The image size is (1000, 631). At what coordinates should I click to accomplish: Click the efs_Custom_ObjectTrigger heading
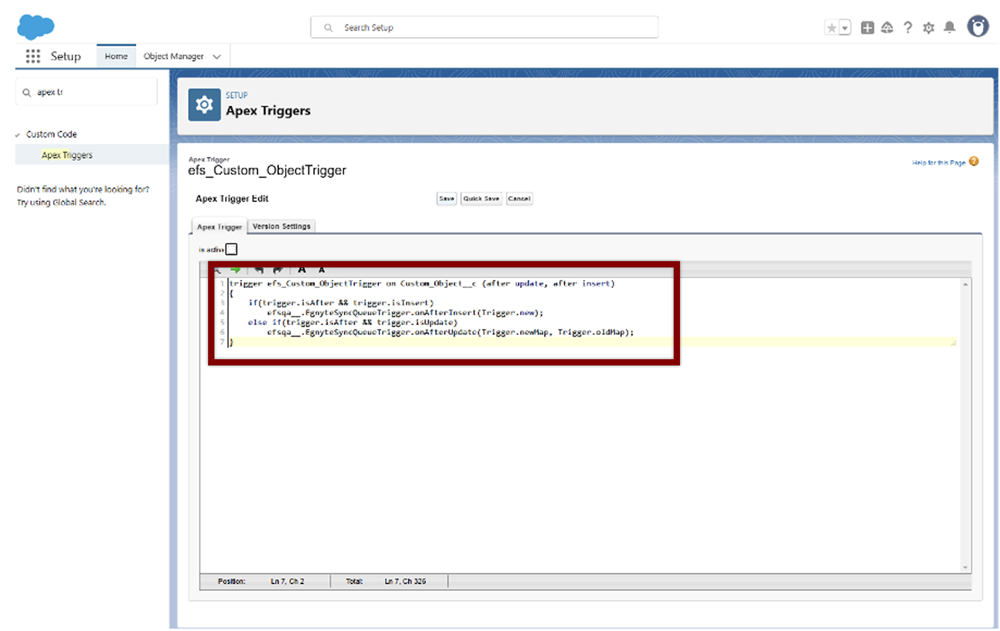pos(267,170)
